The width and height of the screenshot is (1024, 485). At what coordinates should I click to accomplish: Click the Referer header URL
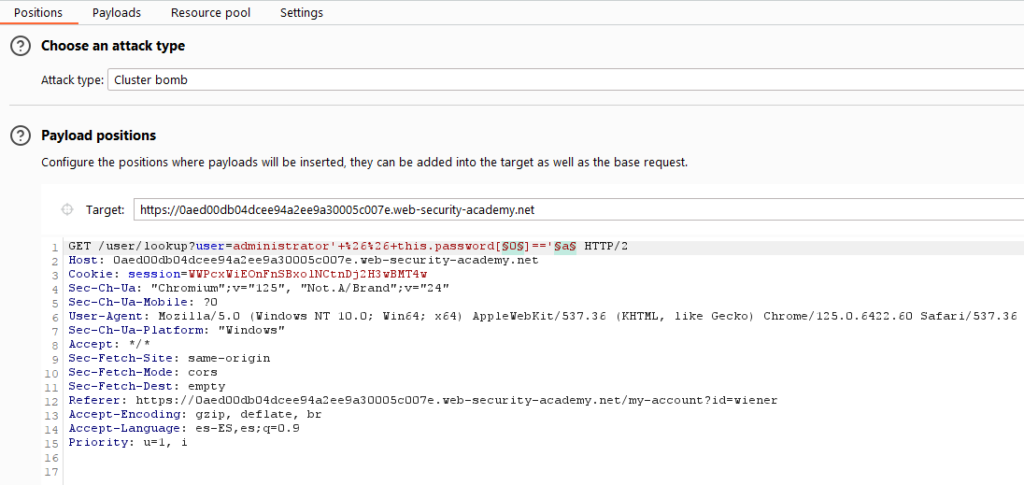(x=456, y=400)
